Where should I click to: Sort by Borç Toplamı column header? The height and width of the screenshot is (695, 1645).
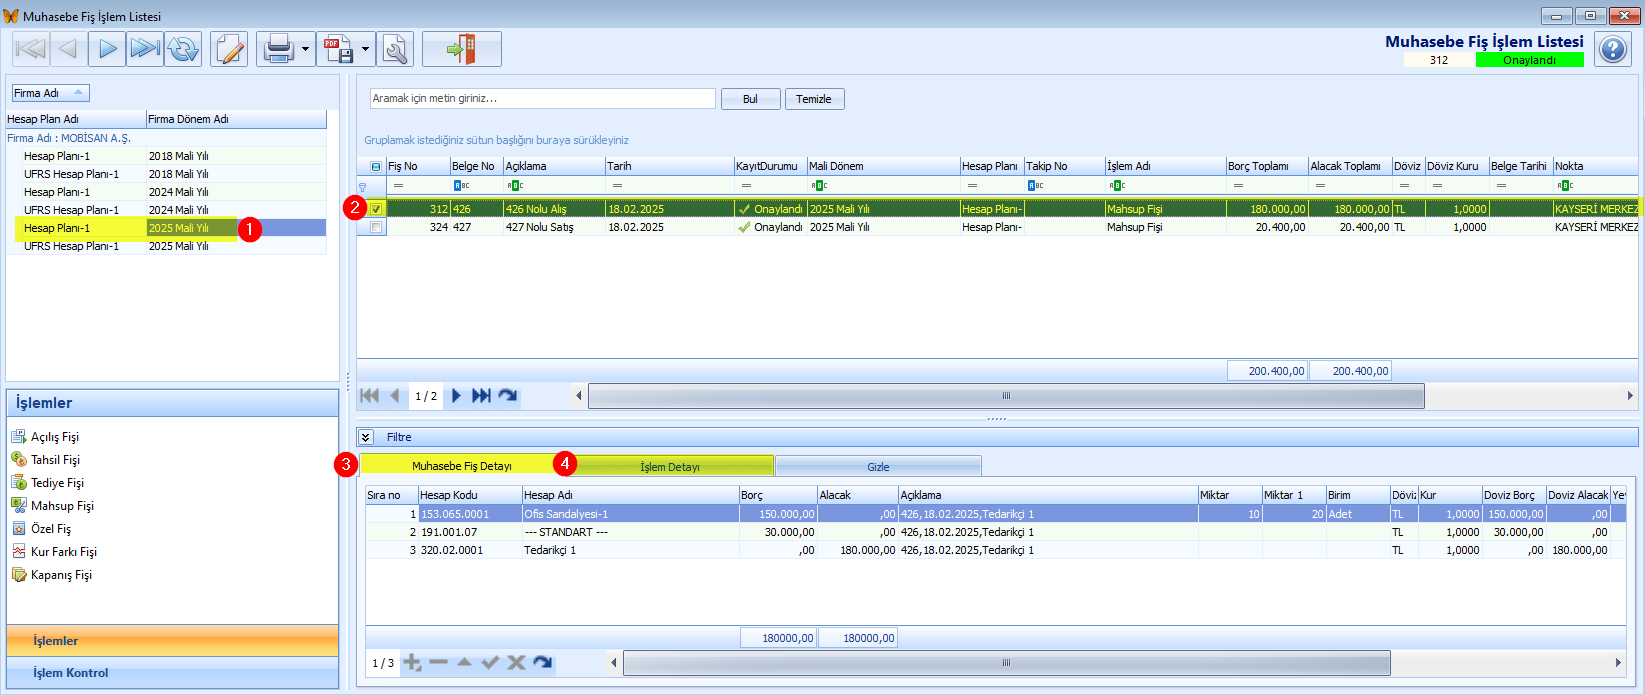tap(1267, 166)
